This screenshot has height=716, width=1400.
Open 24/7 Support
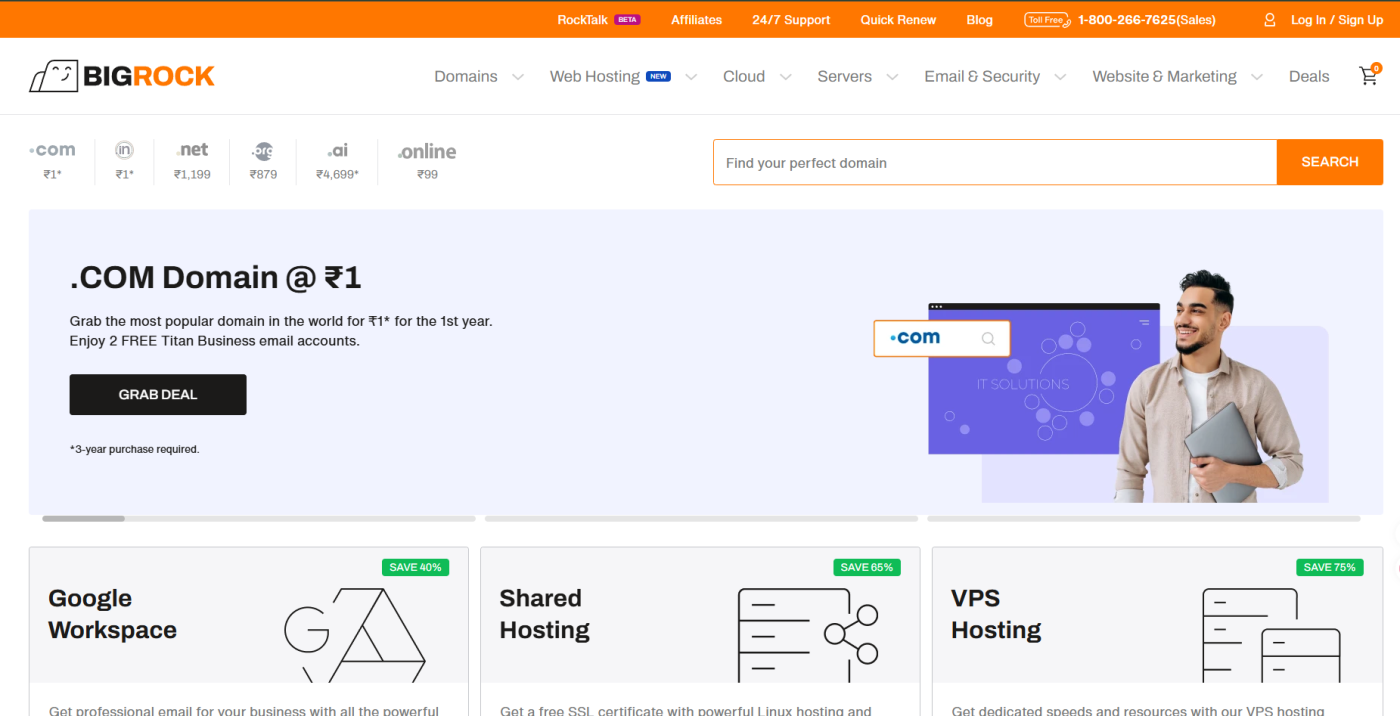click(x=791, y=20)
